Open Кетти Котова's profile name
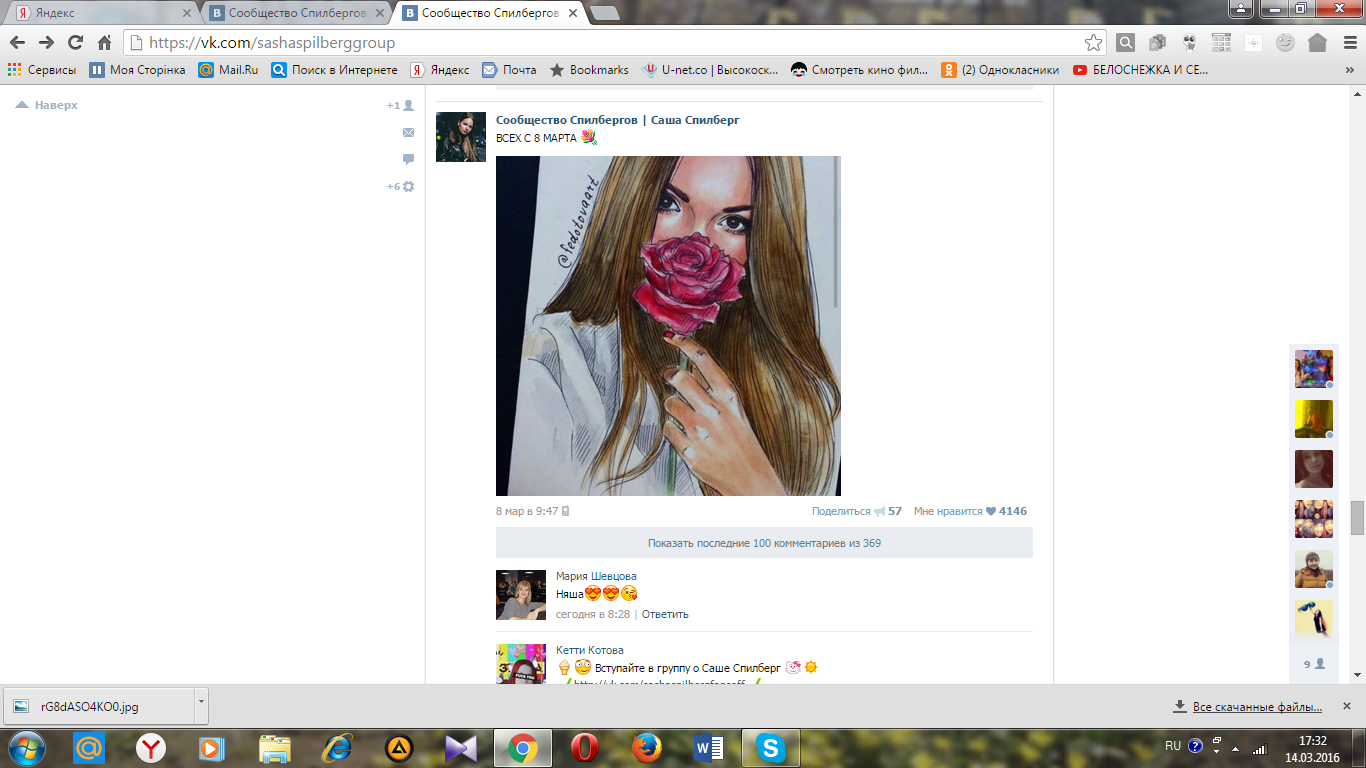The height and width of the screenshot is (768, 1366). [x=590, y=650]
